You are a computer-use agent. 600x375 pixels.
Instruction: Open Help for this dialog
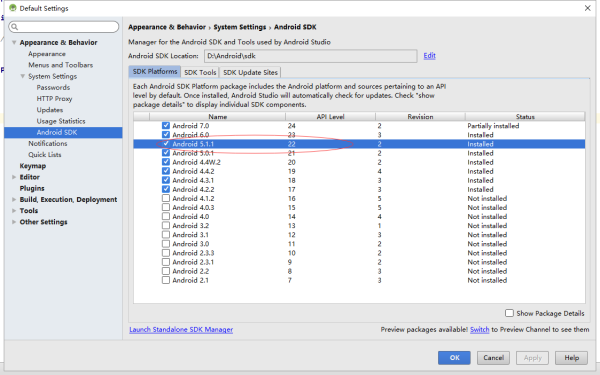[x=571, y=358]
